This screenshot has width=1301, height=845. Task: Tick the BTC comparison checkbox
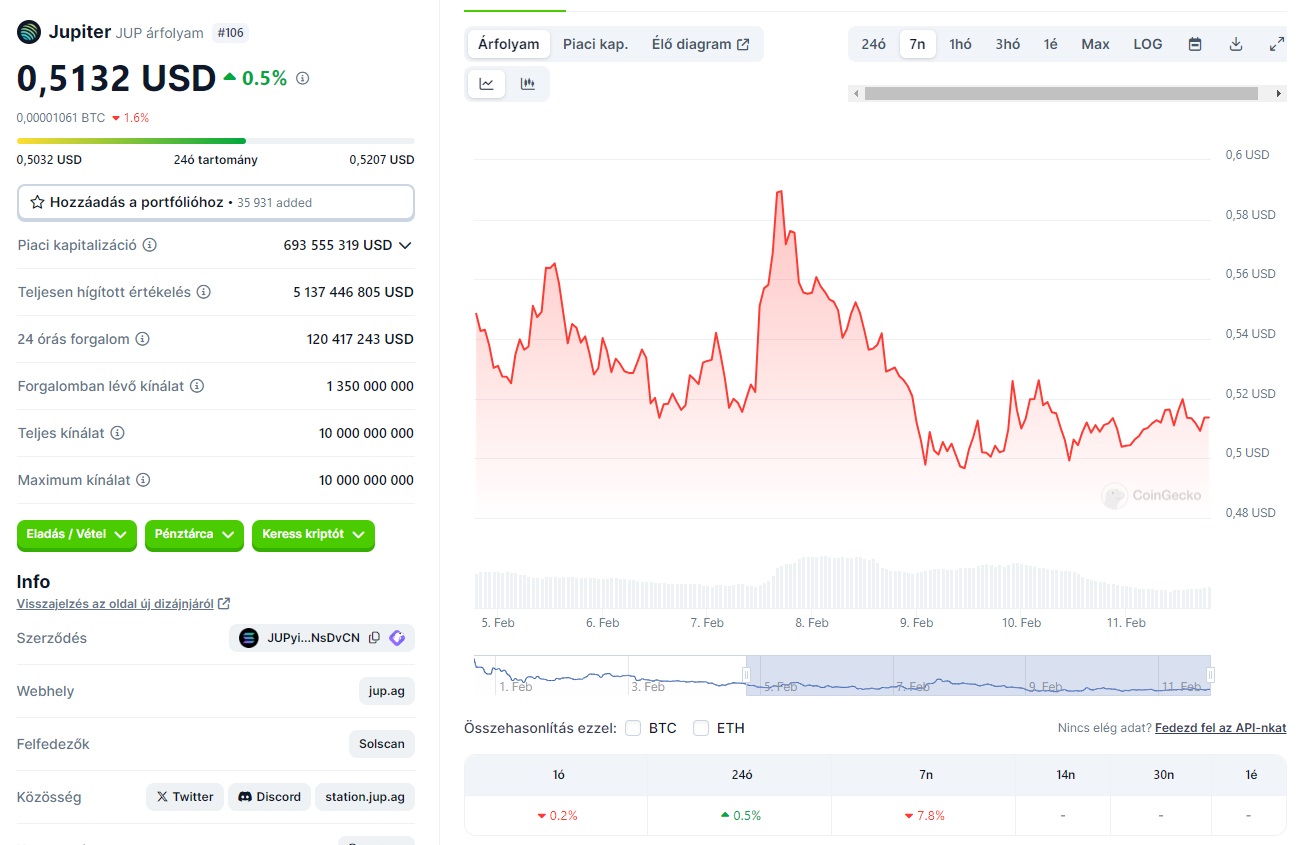coord(633,728)
